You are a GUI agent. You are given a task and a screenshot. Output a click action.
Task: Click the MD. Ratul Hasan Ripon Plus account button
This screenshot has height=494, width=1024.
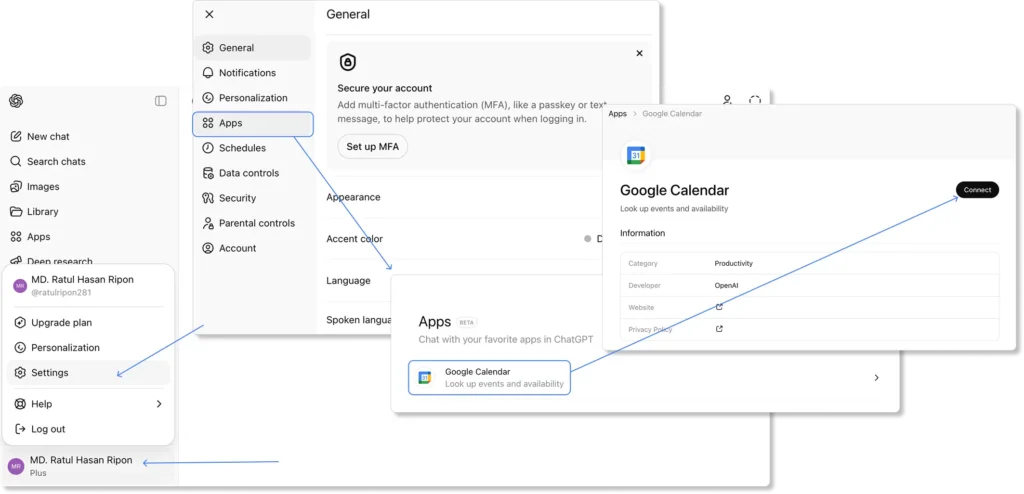pos(89,466)
